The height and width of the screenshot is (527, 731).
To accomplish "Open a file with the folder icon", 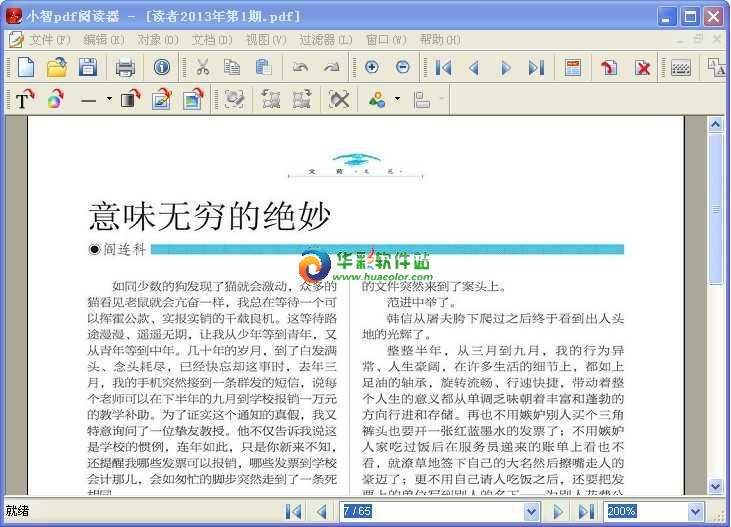I will click(57, 68).
